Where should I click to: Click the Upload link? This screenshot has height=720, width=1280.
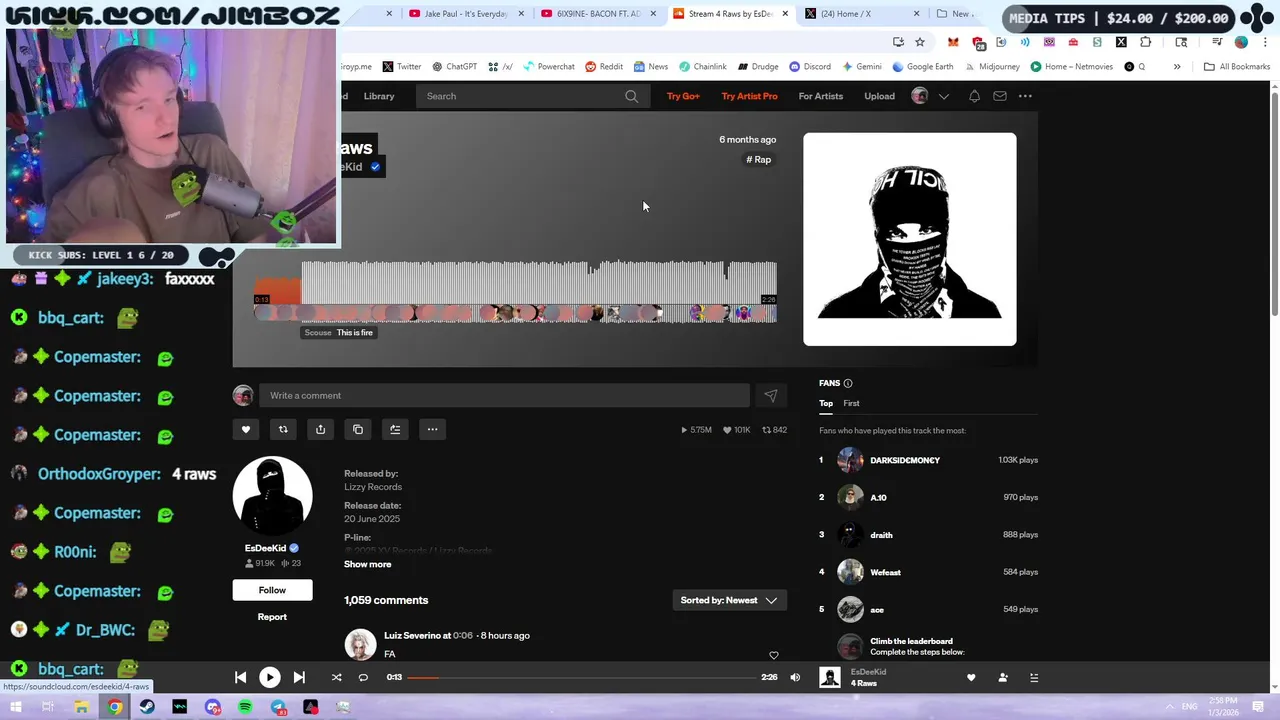click(x=880, y=96)
